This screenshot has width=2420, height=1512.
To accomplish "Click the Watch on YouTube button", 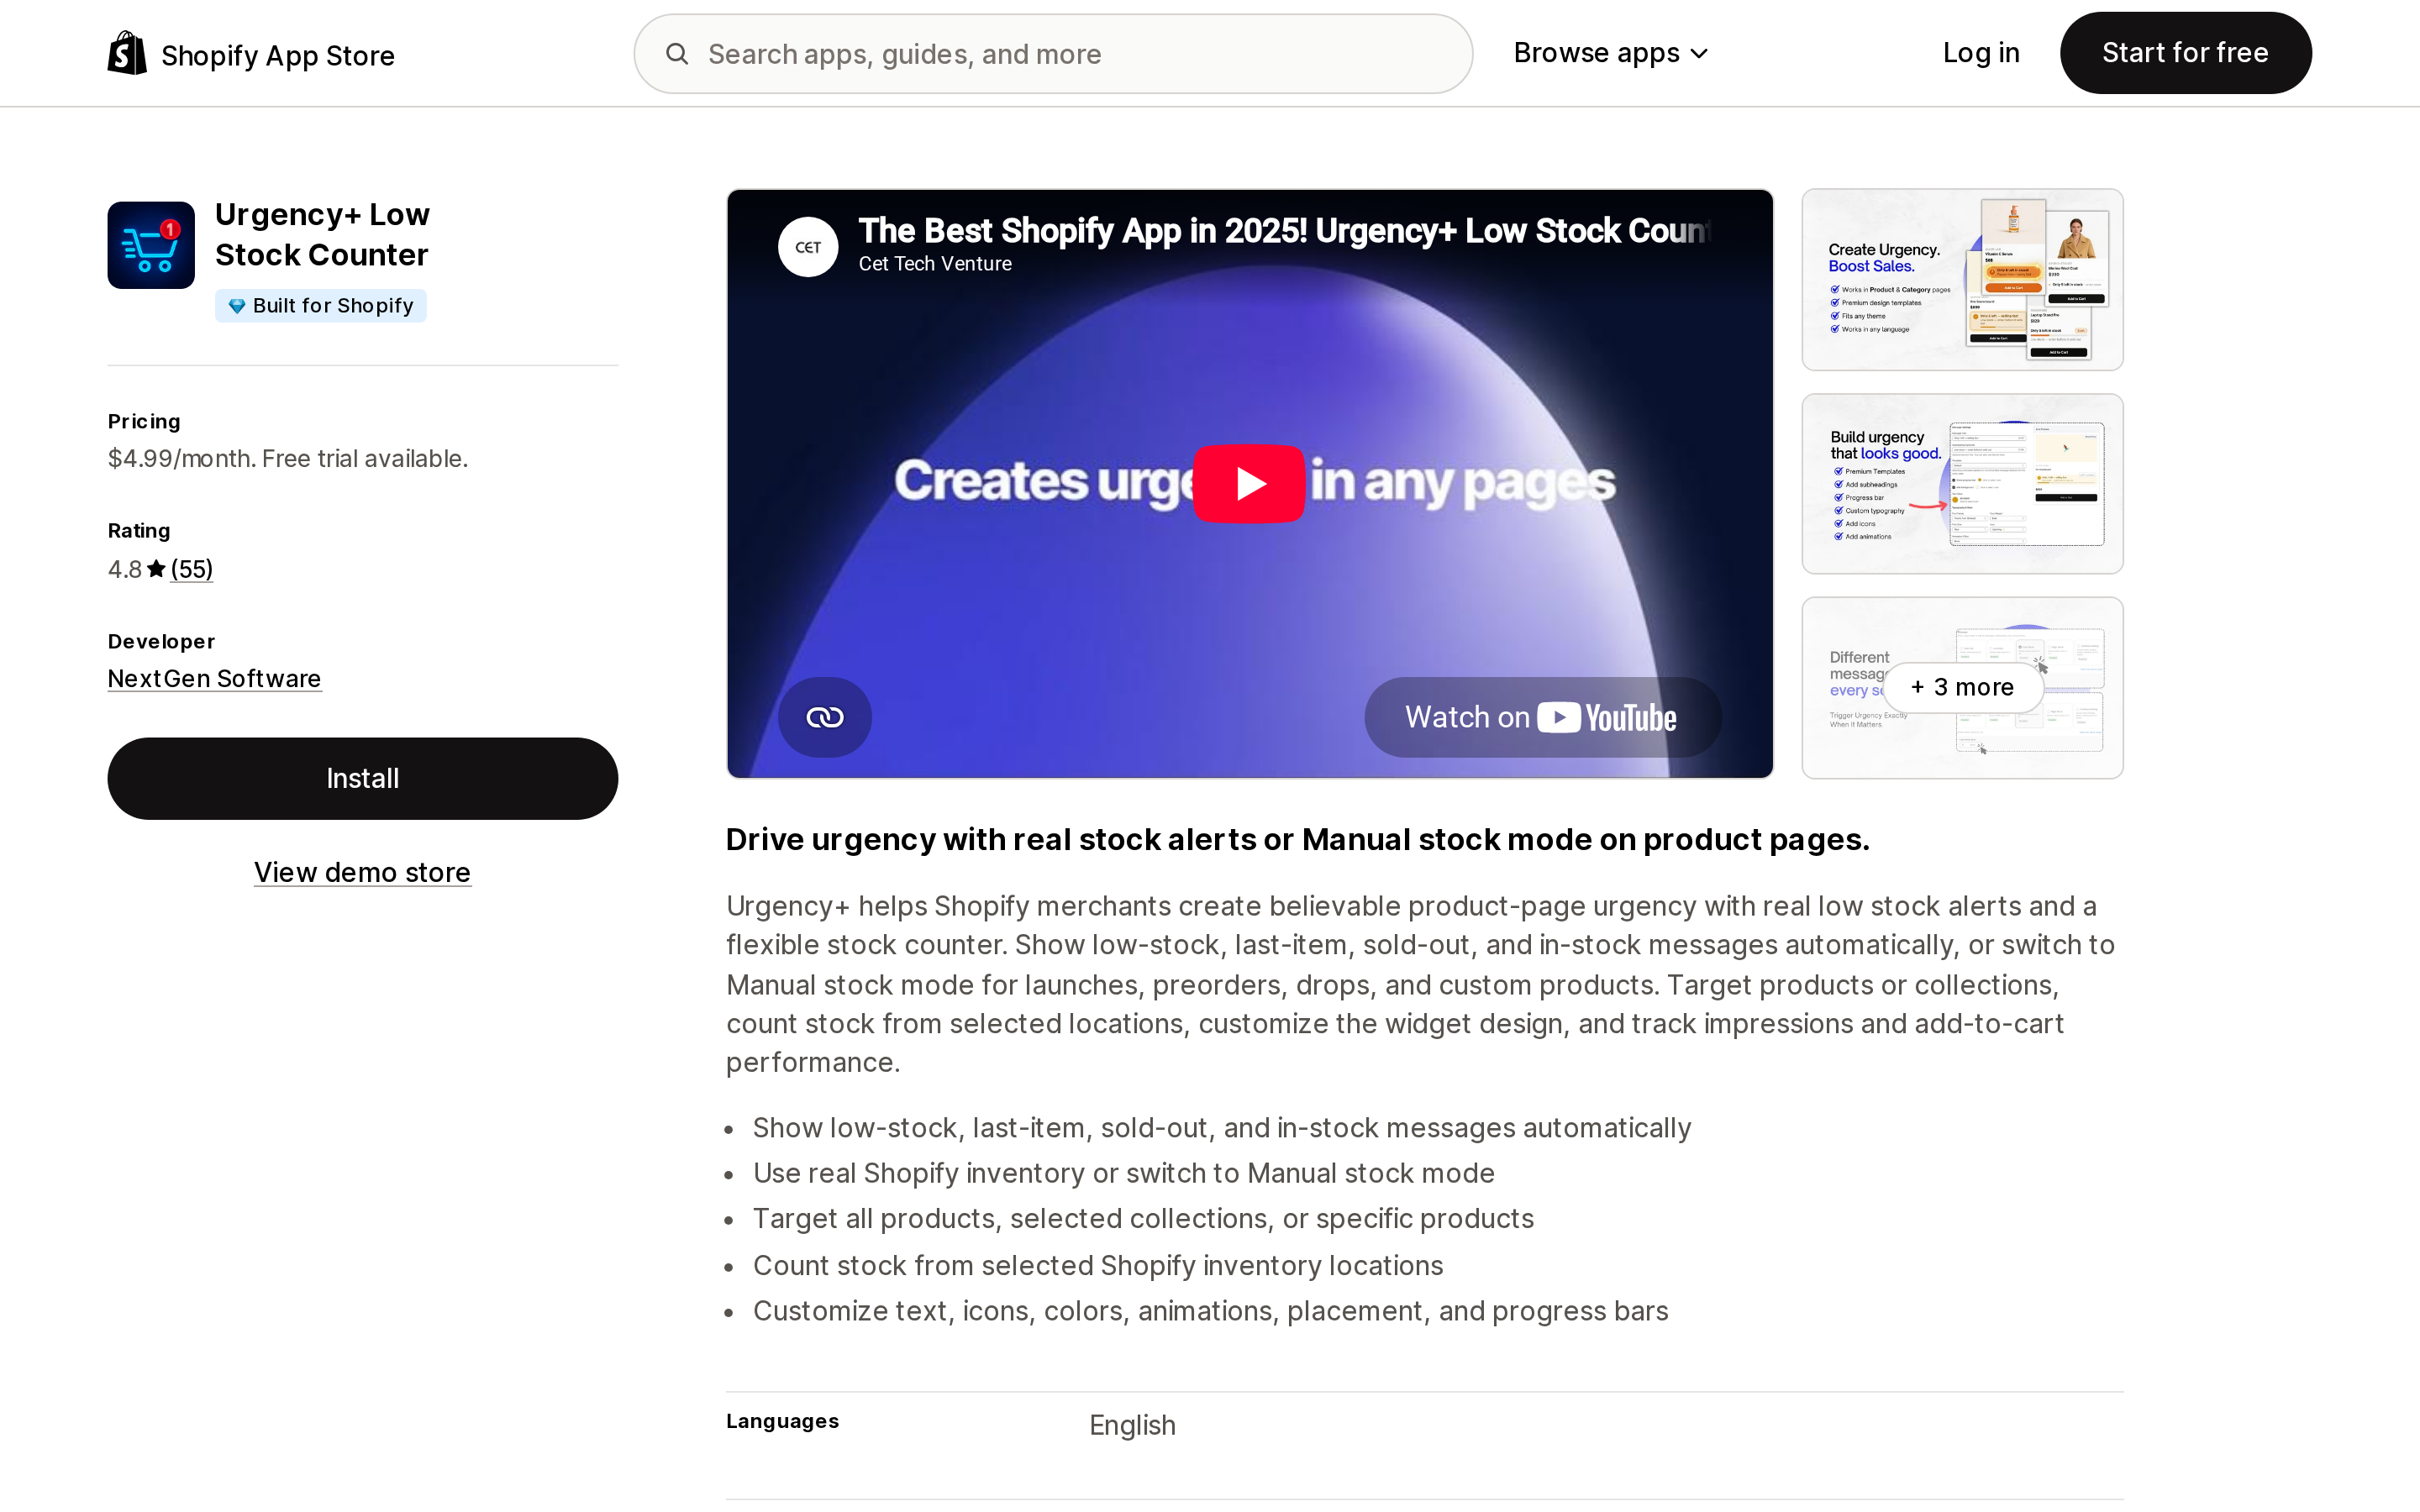I will pos(1542,717).
